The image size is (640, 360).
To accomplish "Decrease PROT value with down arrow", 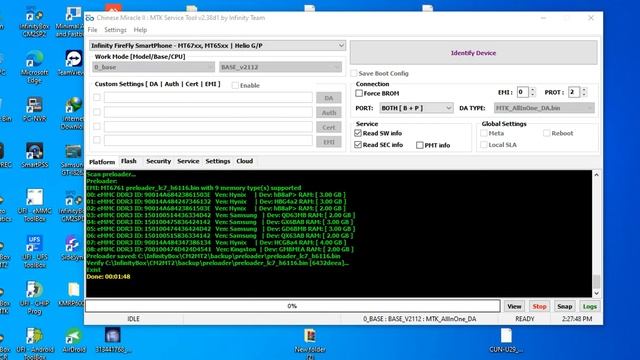I will point(584,95).
